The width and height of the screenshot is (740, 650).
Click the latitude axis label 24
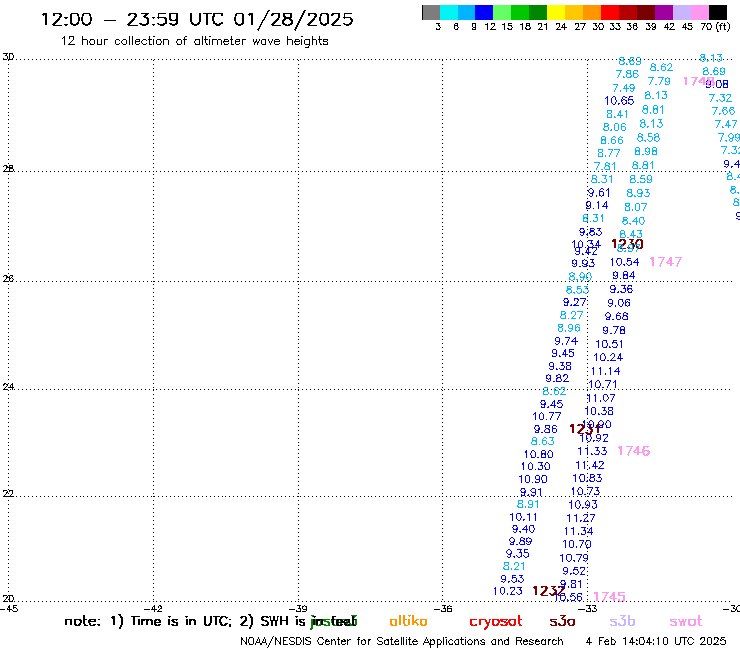[8, 387]
